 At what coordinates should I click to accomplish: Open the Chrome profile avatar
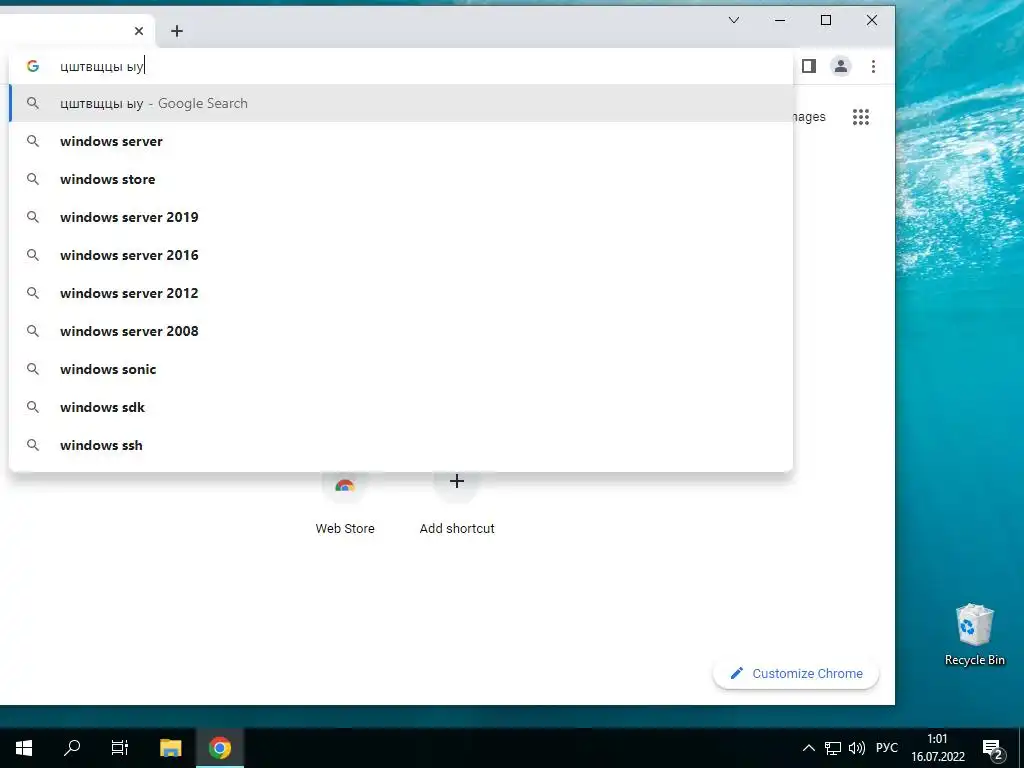840,66
